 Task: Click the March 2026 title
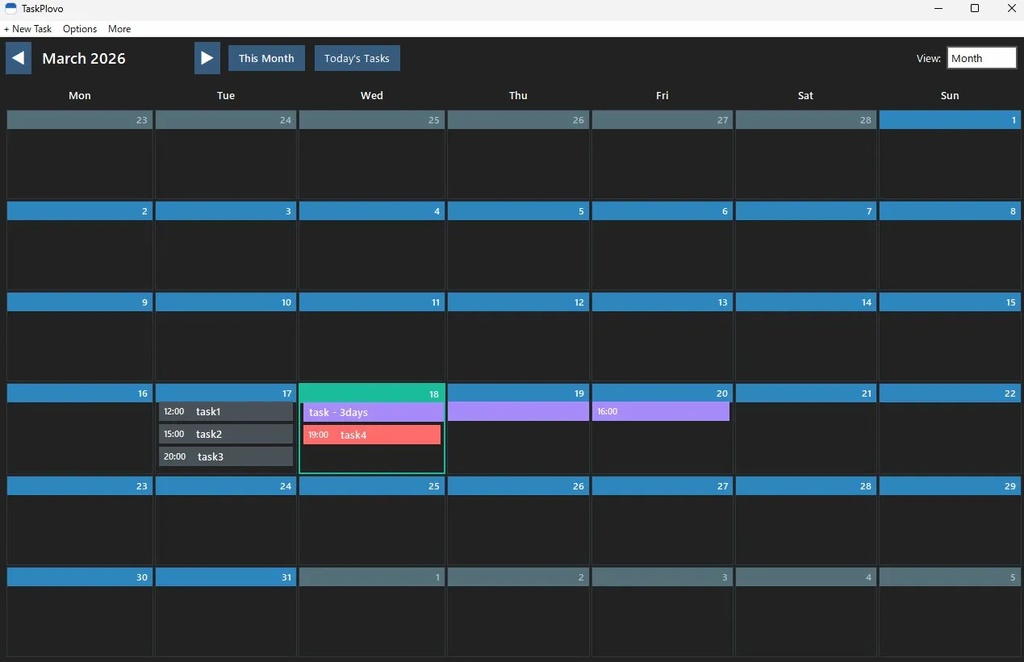[84, 58]
